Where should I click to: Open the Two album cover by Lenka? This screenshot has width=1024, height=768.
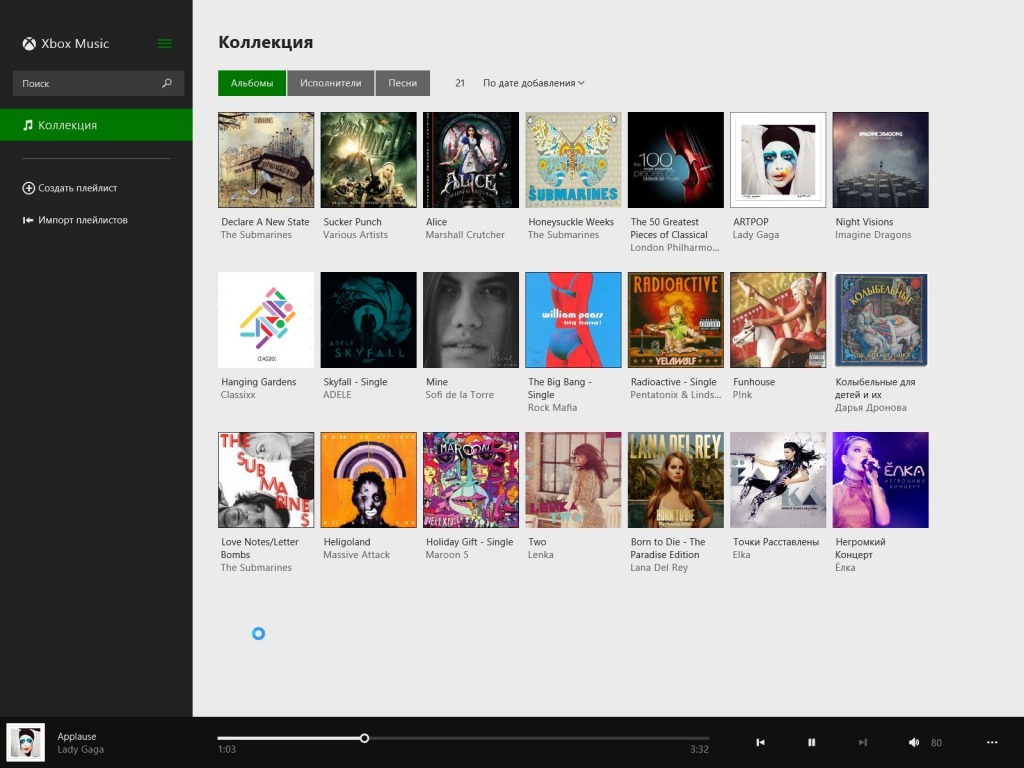point(573,480)
